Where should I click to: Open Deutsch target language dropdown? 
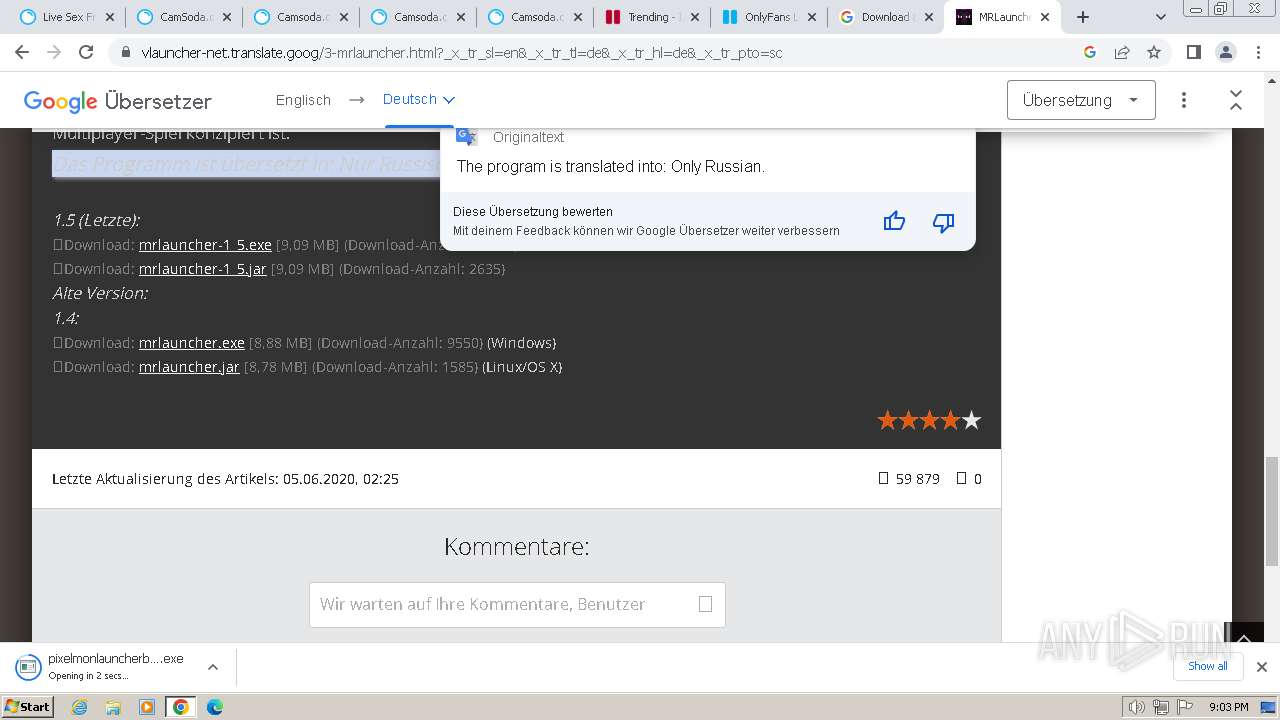419,99
